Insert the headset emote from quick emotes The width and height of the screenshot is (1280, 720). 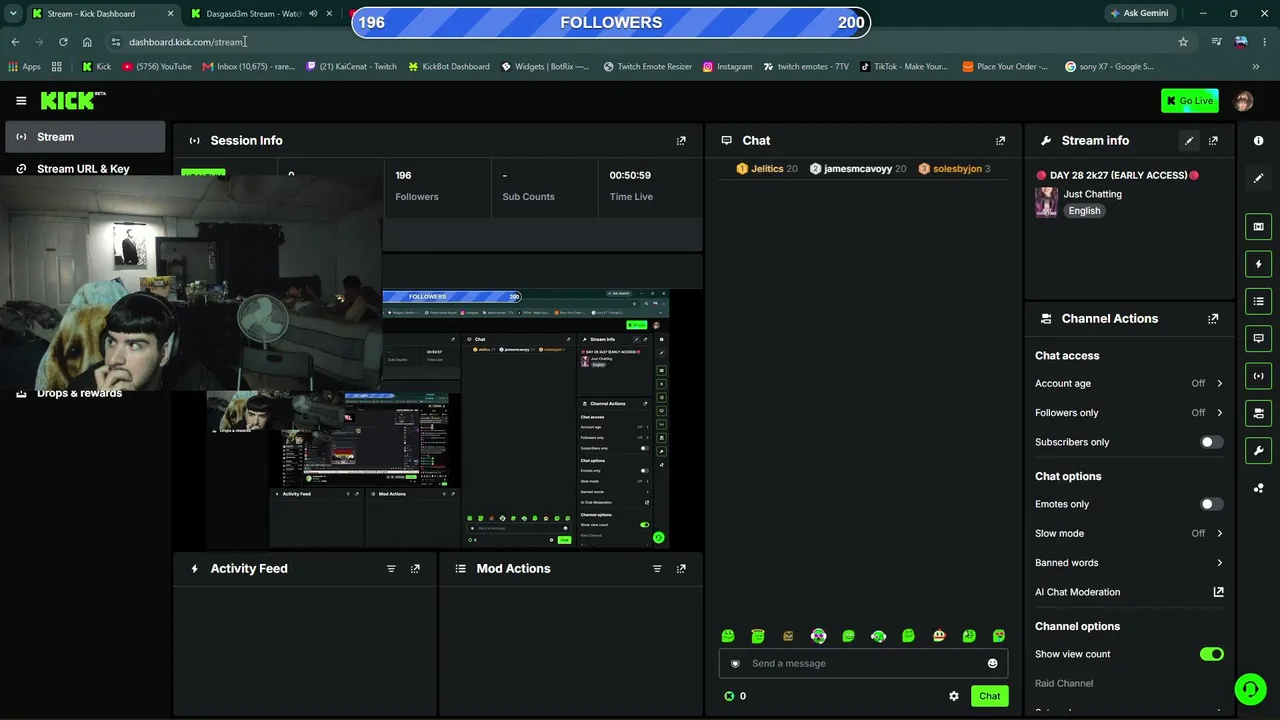[x=878, y=636]
